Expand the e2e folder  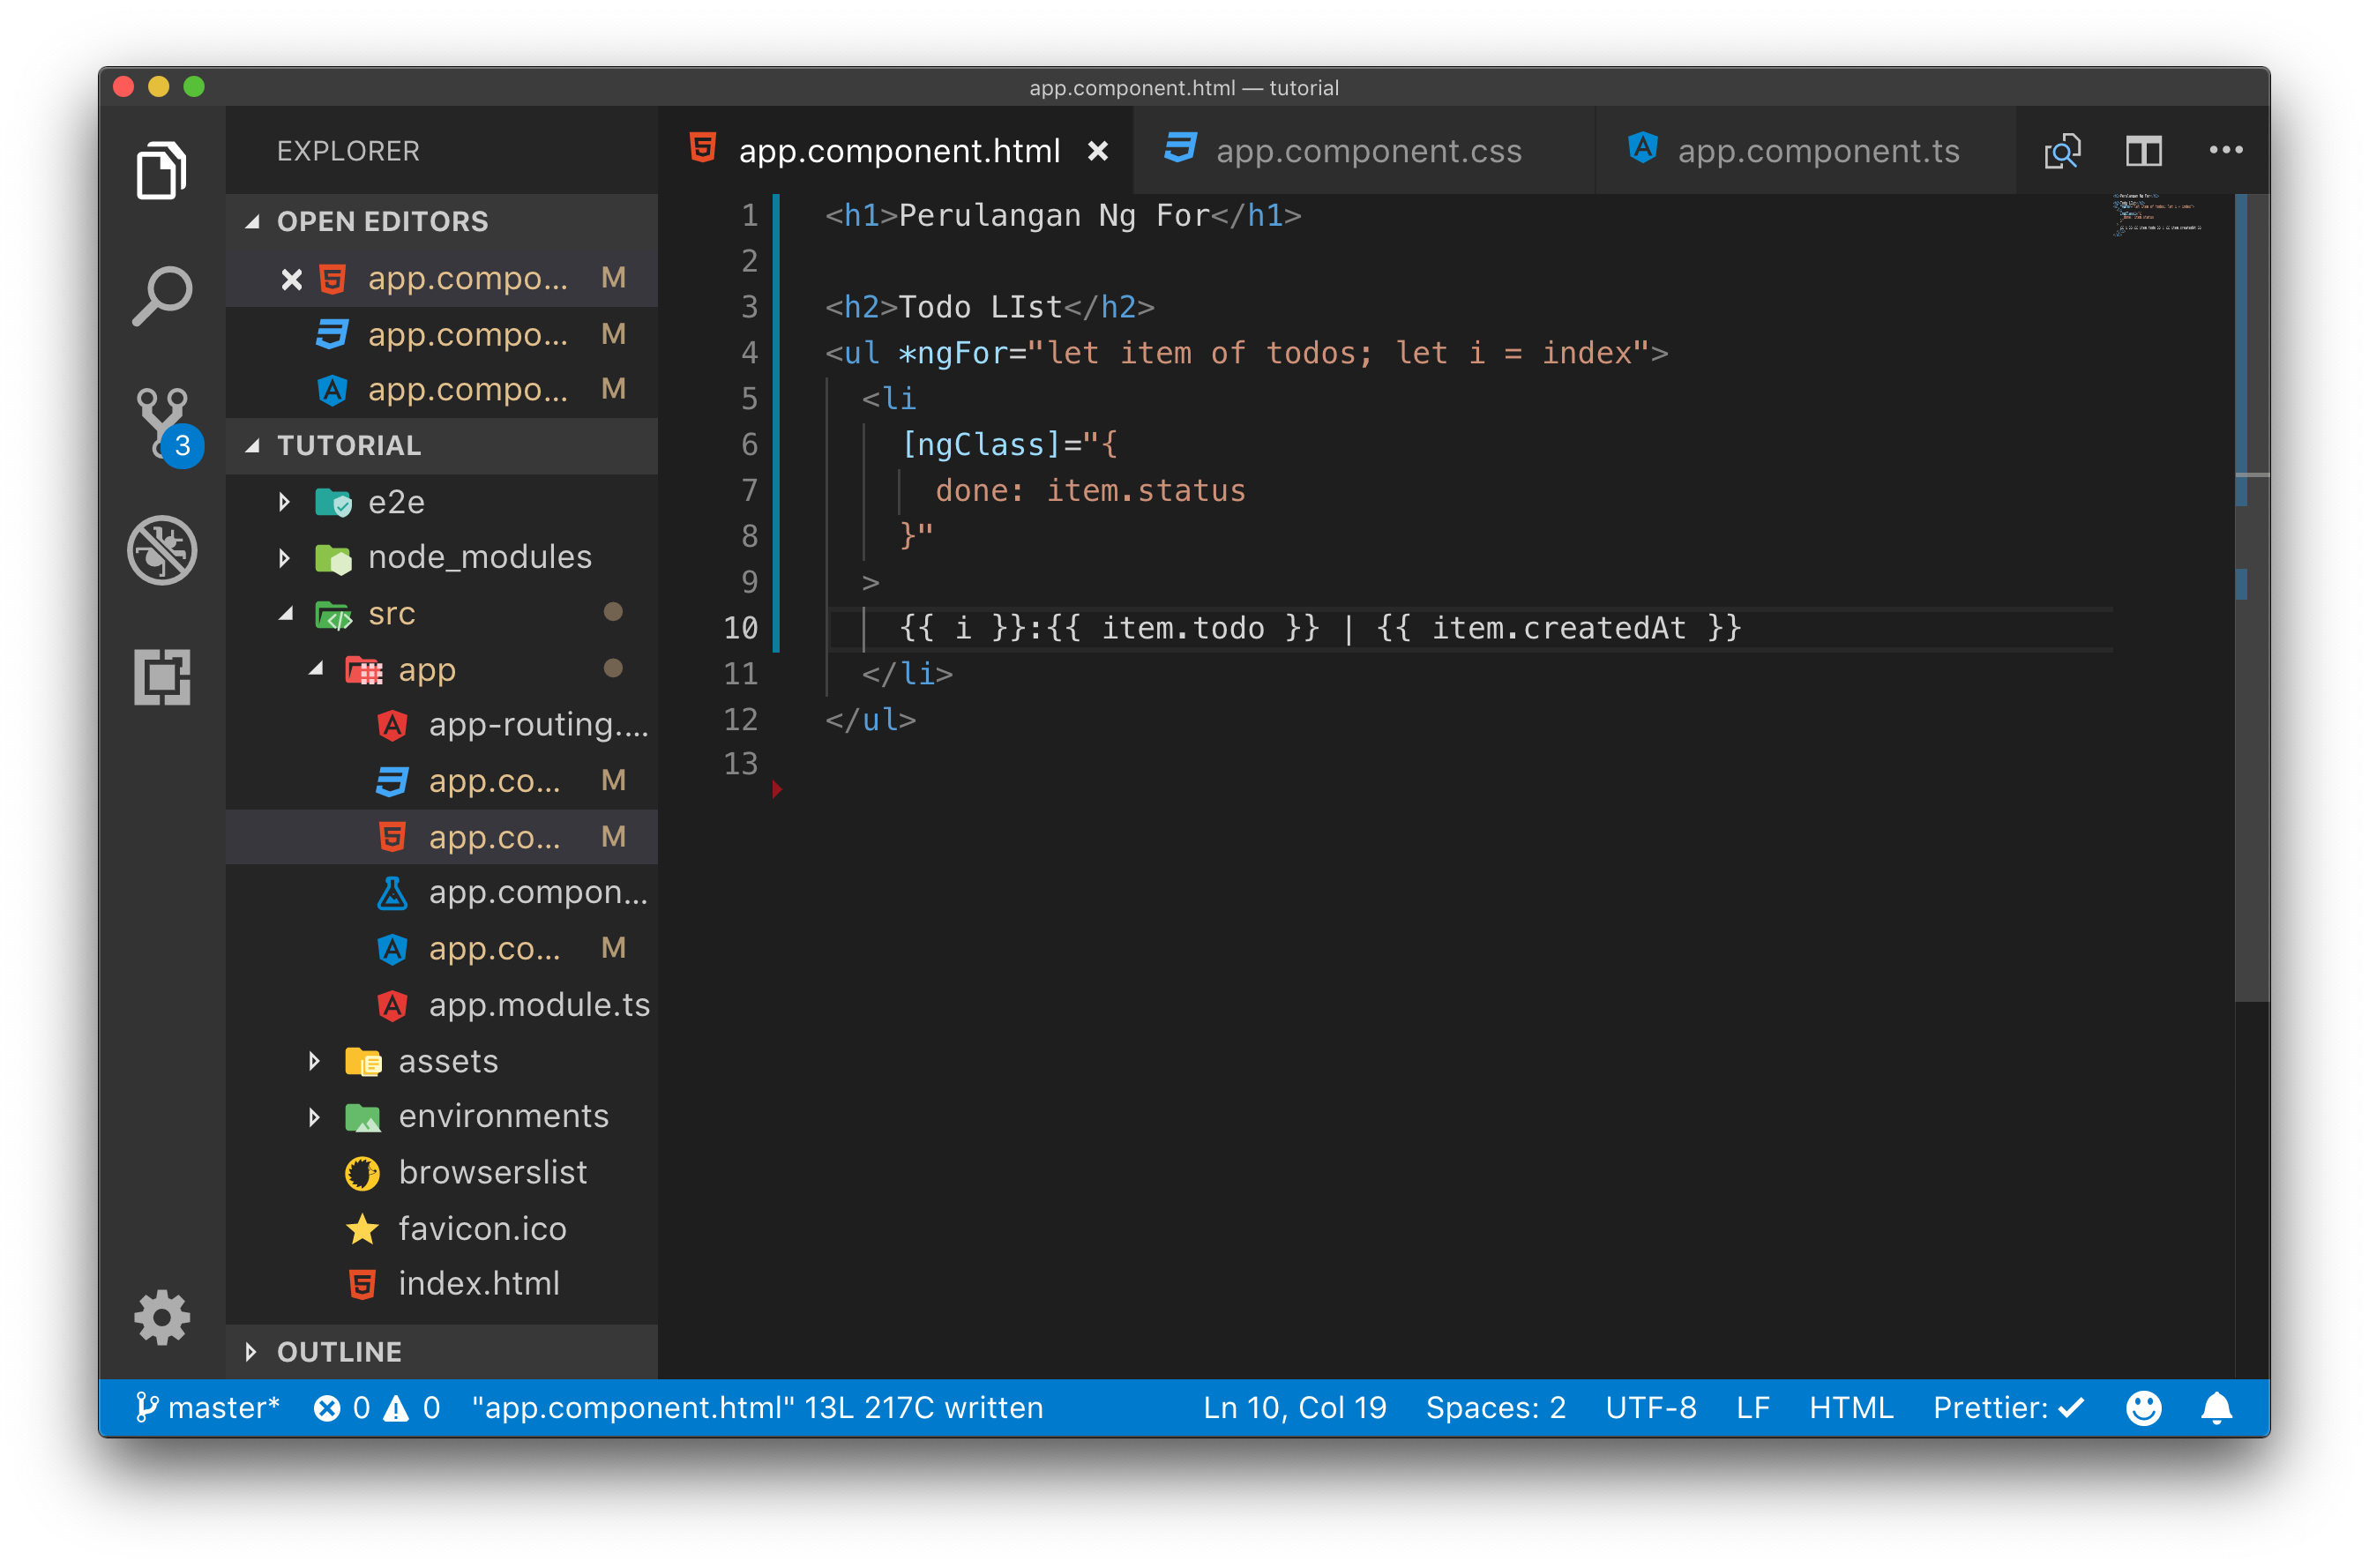point(442,501)
